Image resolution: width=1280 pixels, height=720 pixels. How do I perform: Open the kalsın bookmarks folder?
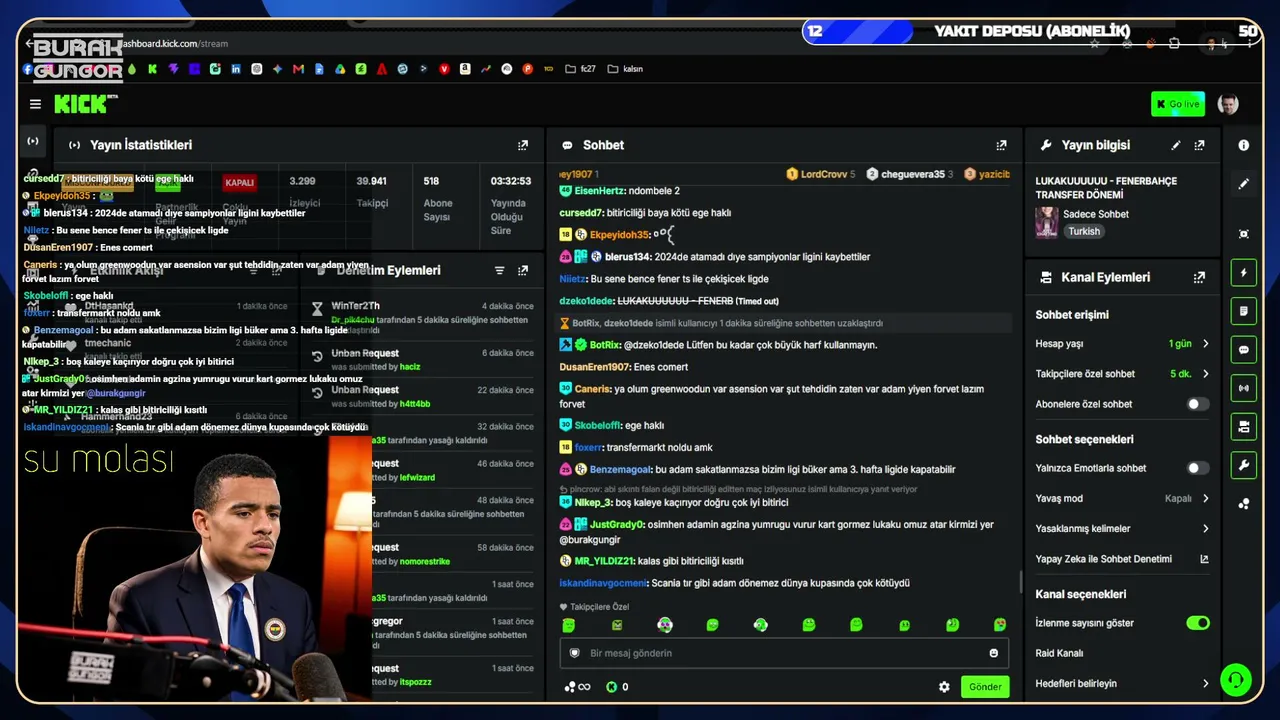click(x=625, y=69)
